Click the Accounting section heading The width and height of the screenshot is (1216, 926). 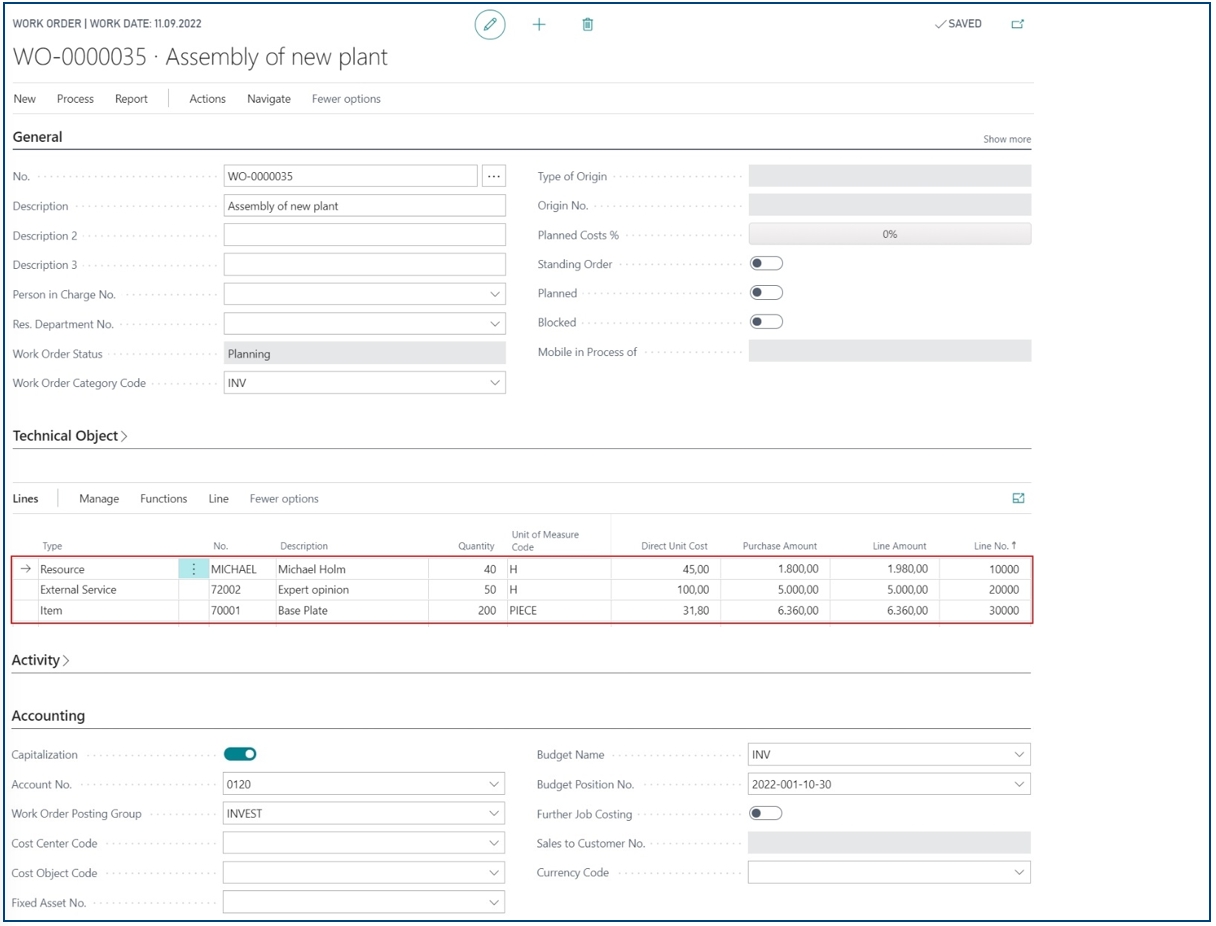[x=48, y=716]
